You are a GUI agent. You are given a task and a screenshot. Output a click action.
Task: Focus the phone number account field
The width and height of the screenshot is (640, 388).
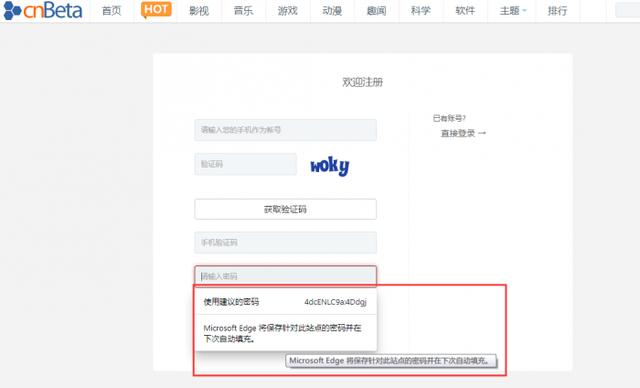click(285, 130)
